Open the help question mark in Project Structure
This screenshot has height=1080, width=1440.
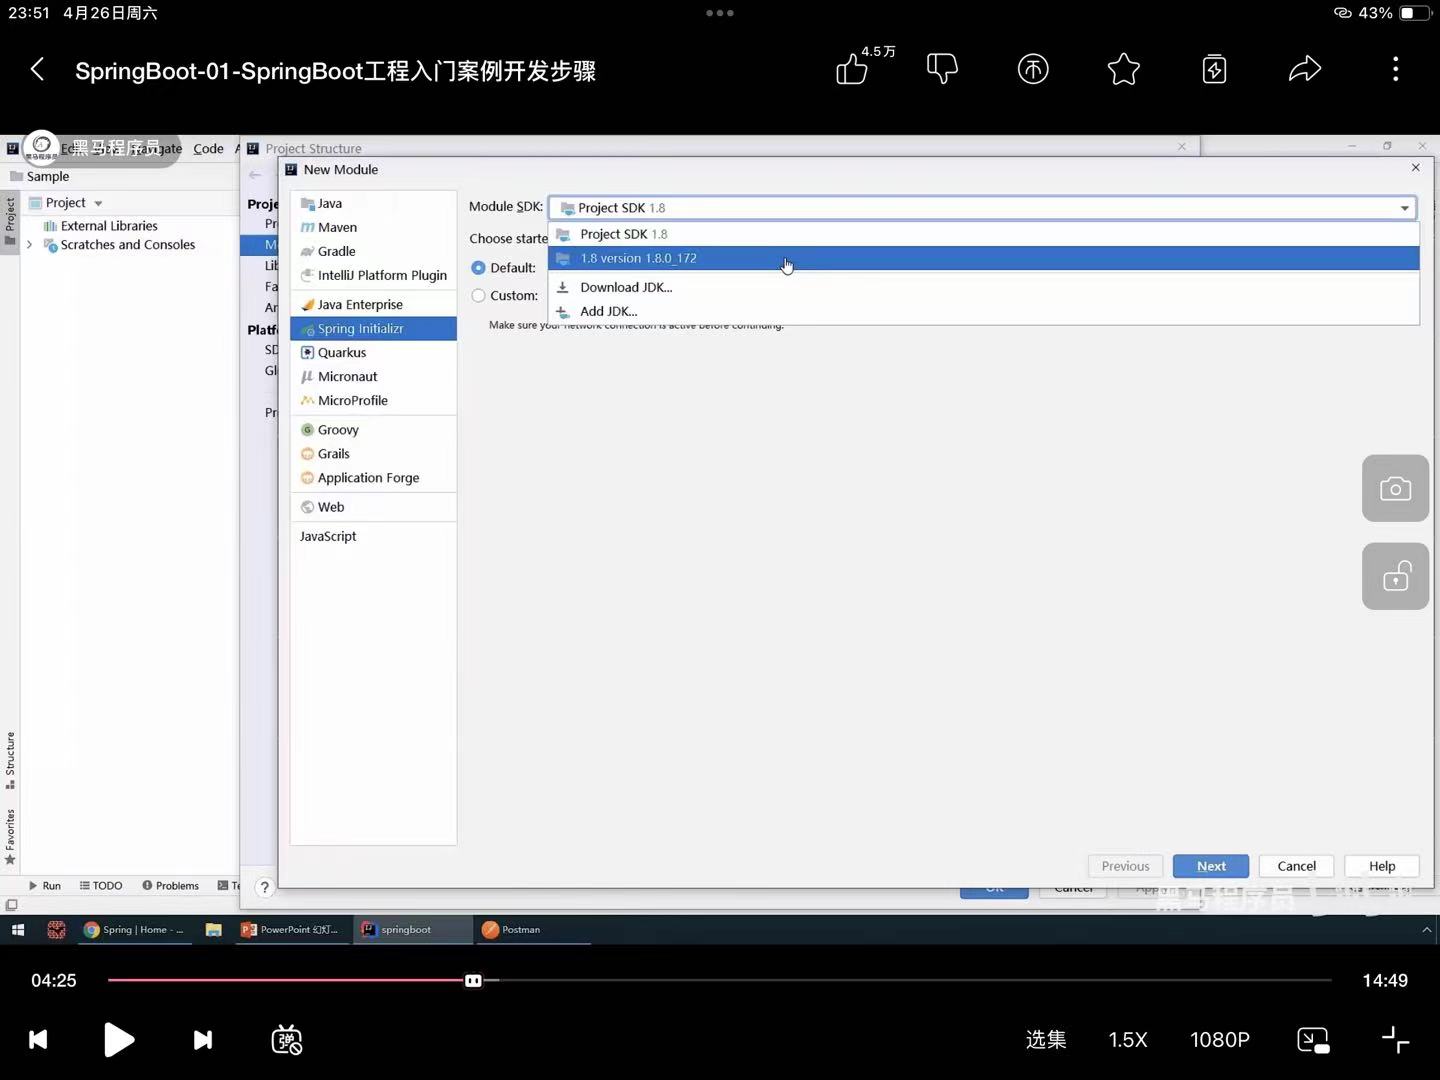click(x=264, y=887)
